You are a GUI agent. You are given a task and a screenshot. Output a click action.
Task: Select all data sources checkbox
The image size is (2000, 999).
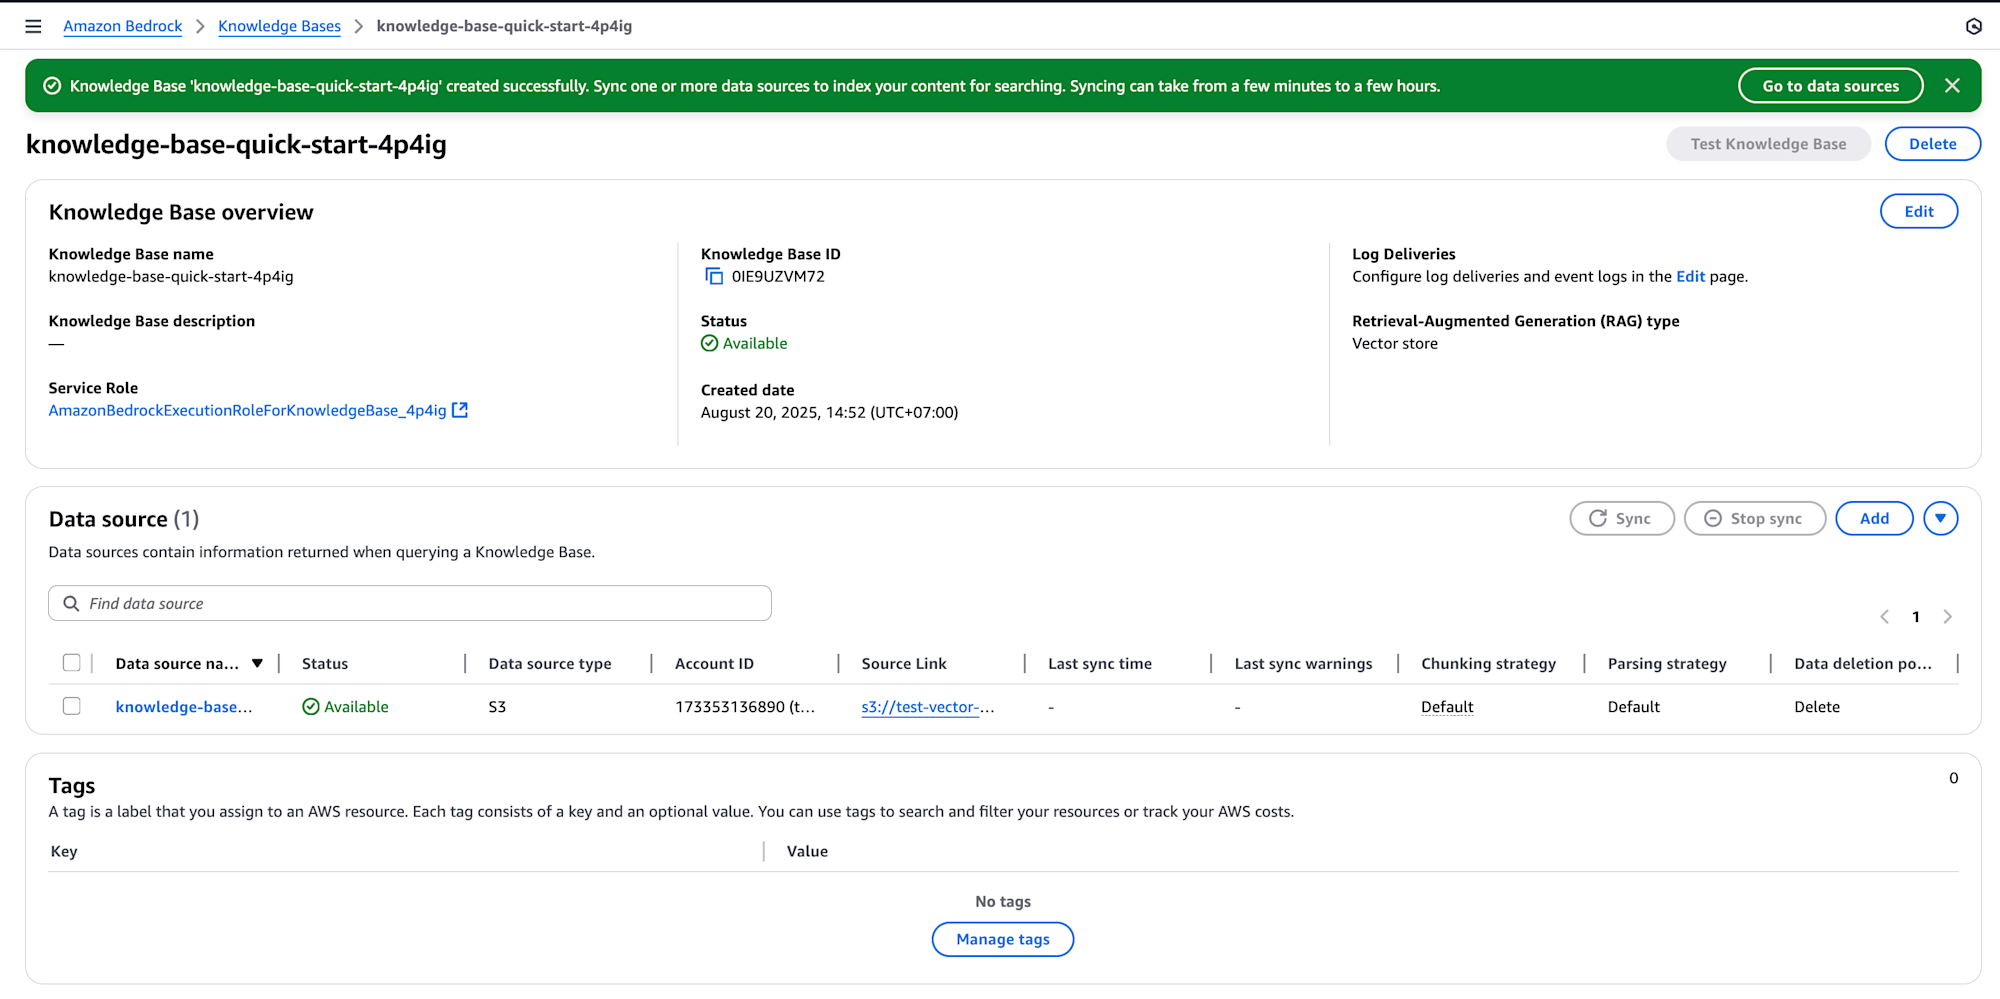point(72,663)
